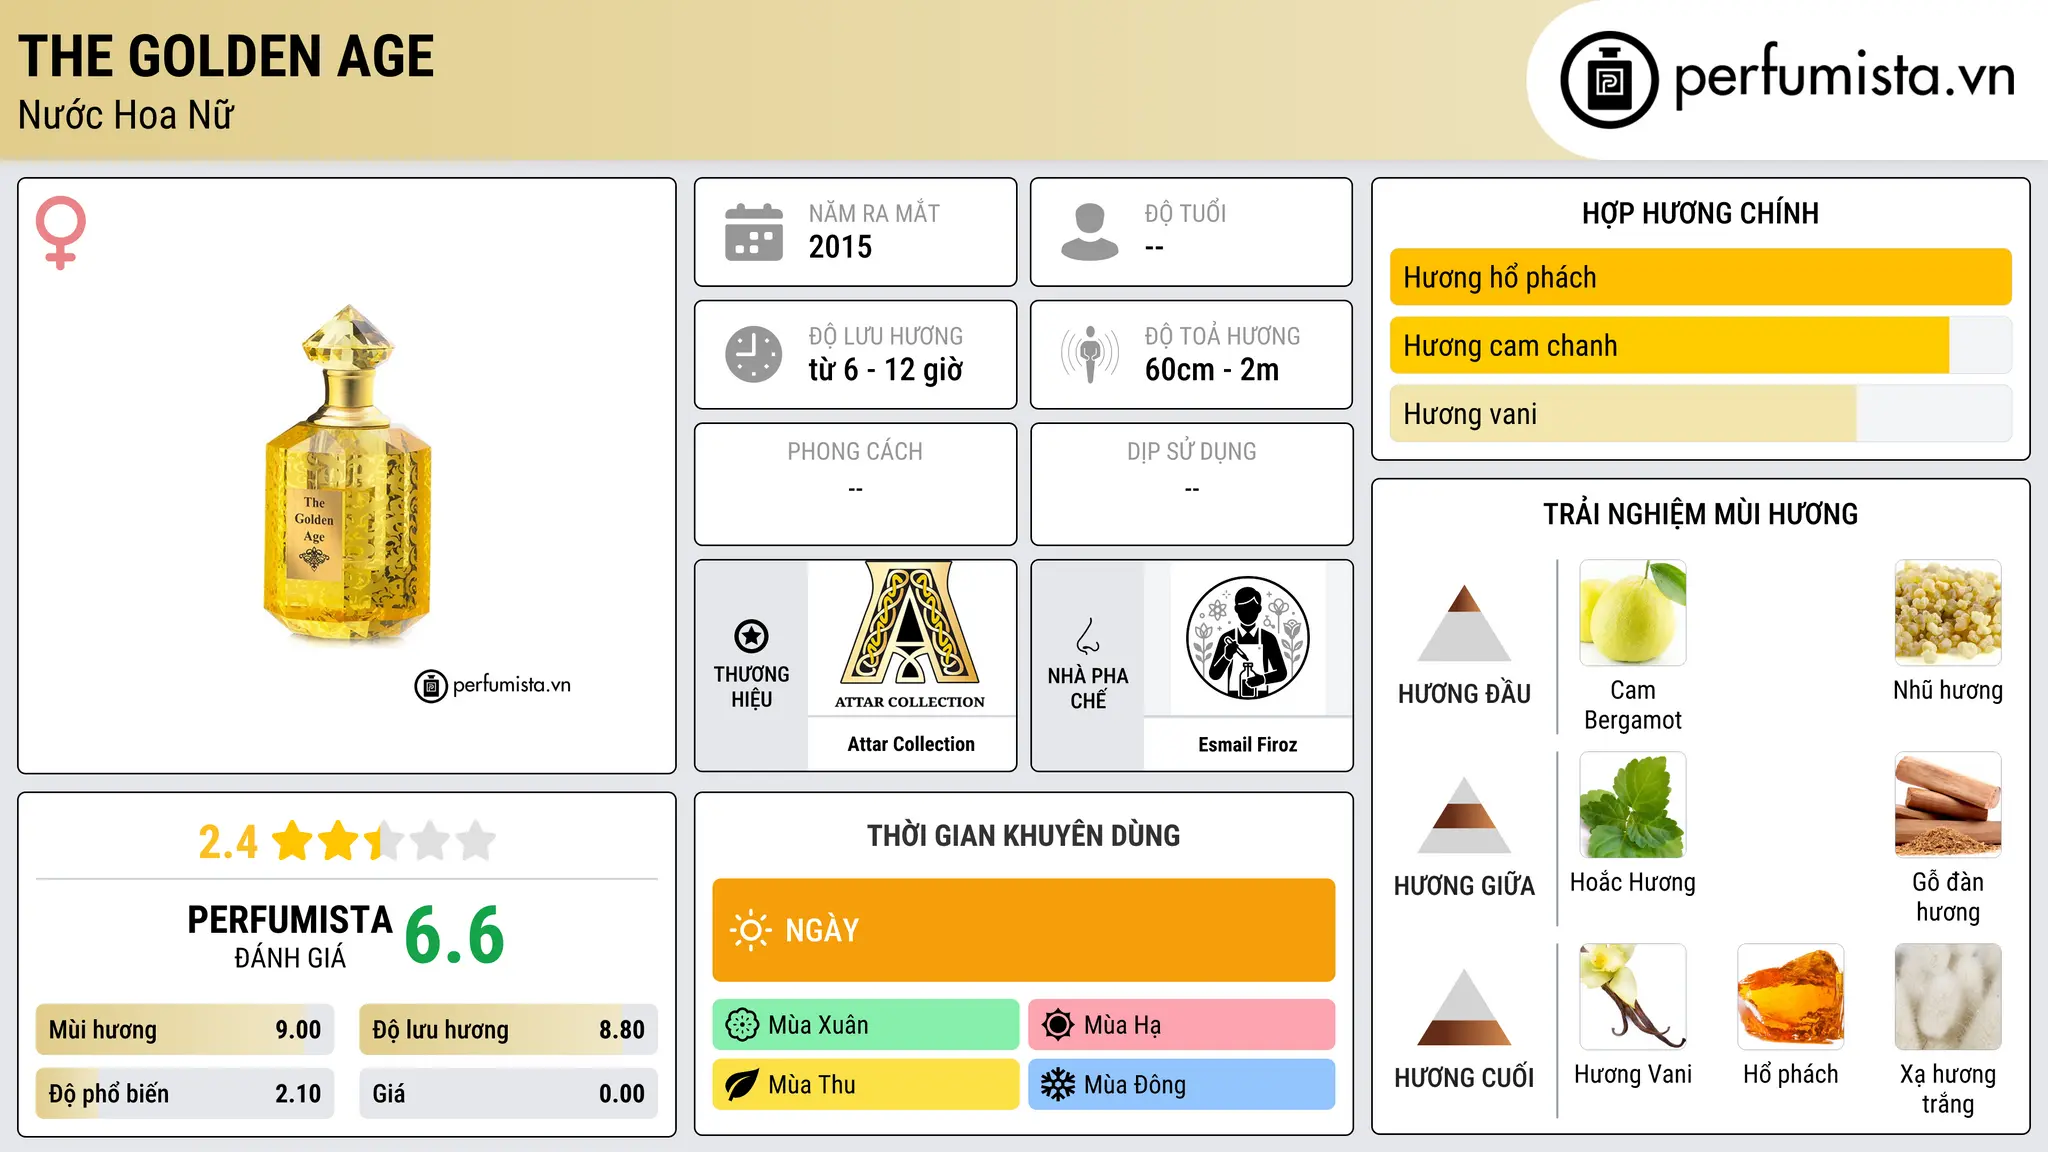Click the 2.4 star rating number
This screenshot has width=2048, height=1152.
pyautogui.click(x=228, y=842)
